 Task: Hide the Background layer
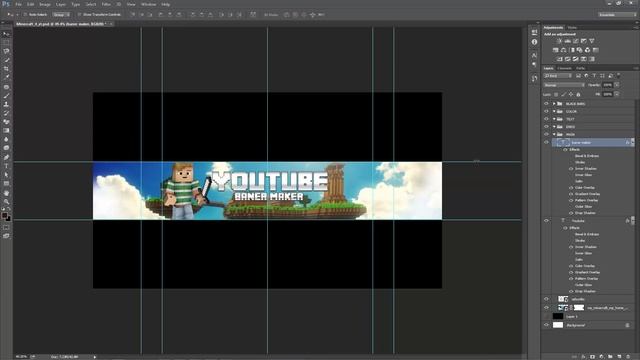tap(547, 325)
